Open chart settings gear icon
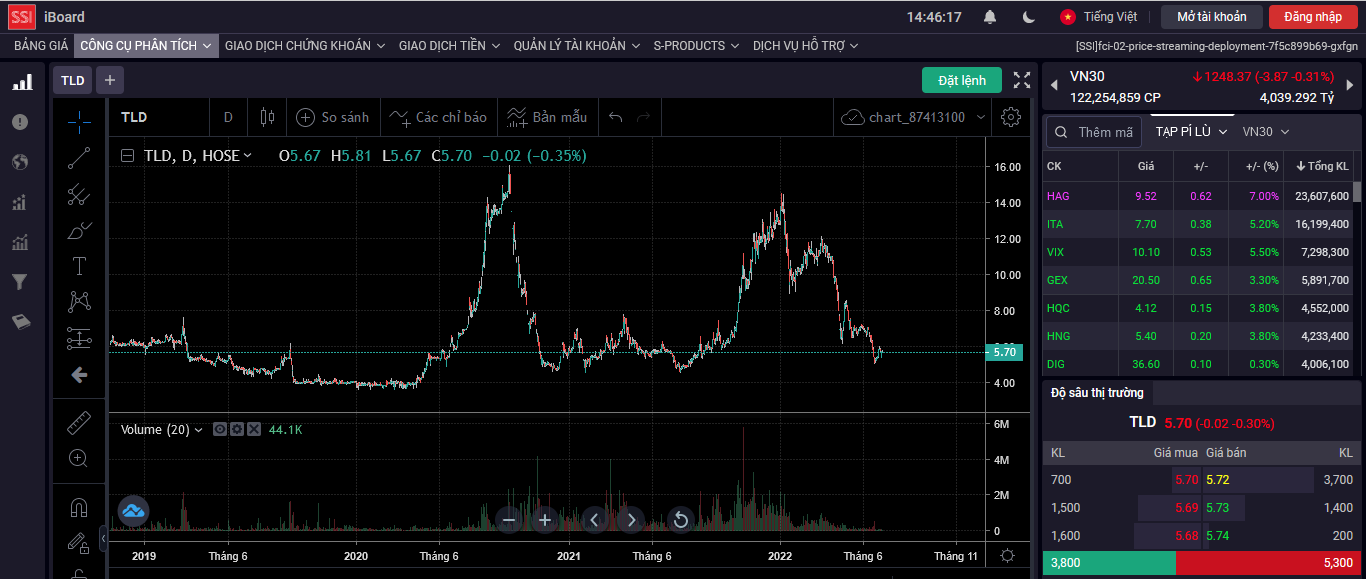1366x579 pixels. [1011, 117]
